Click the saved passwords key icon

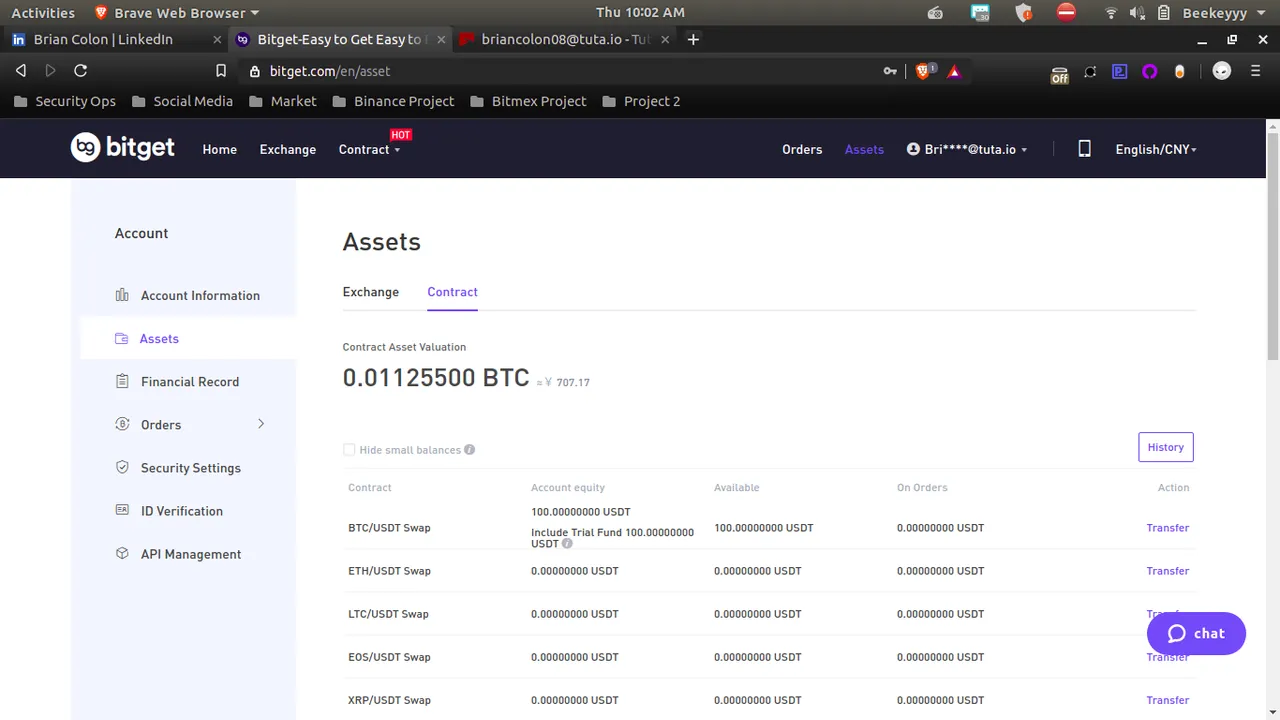click(890, 71)
